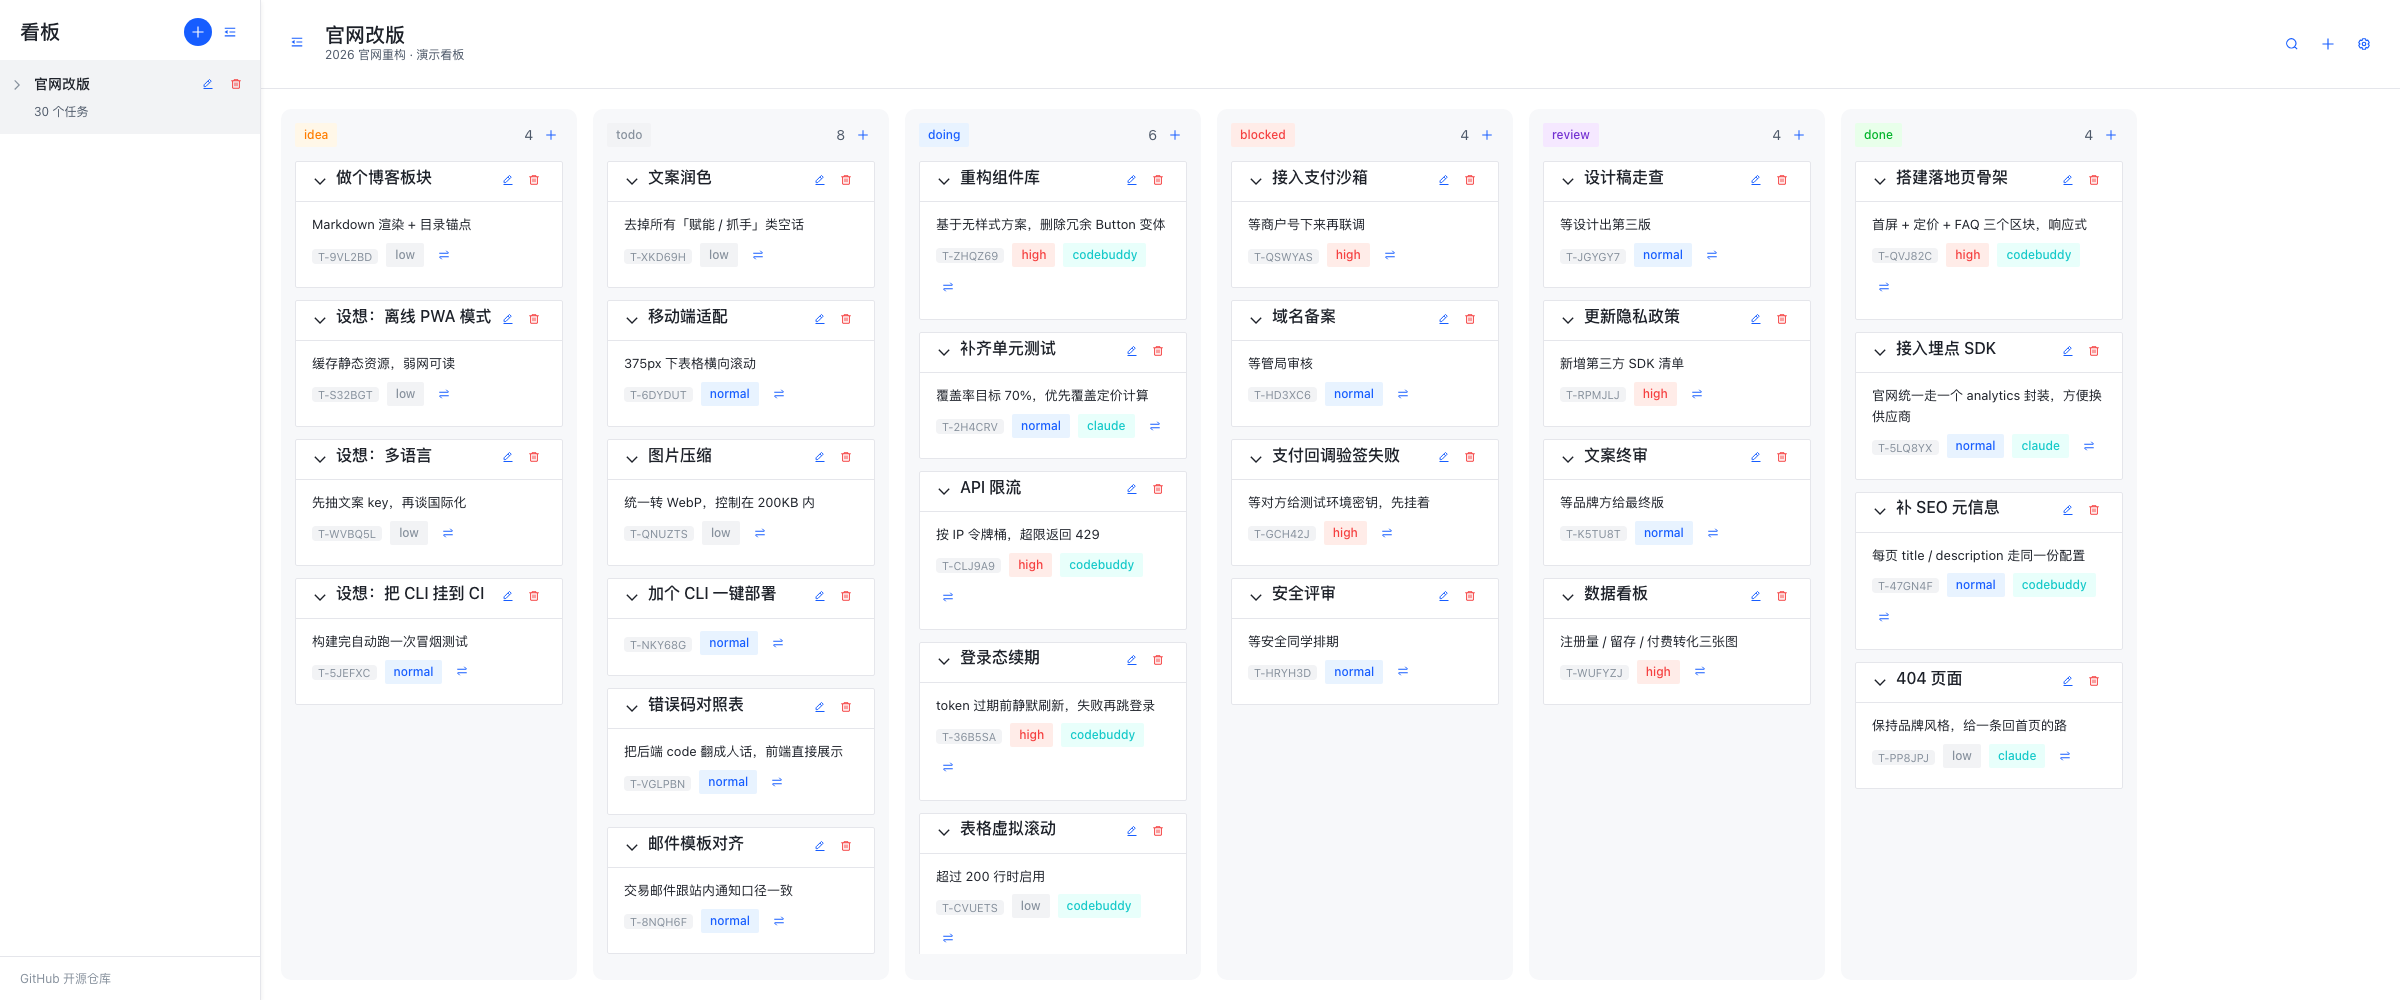The width and height of the screenshot is (2400, 1000).
Task: Edit the 做个博客板块 card
Action: point(508,180)
